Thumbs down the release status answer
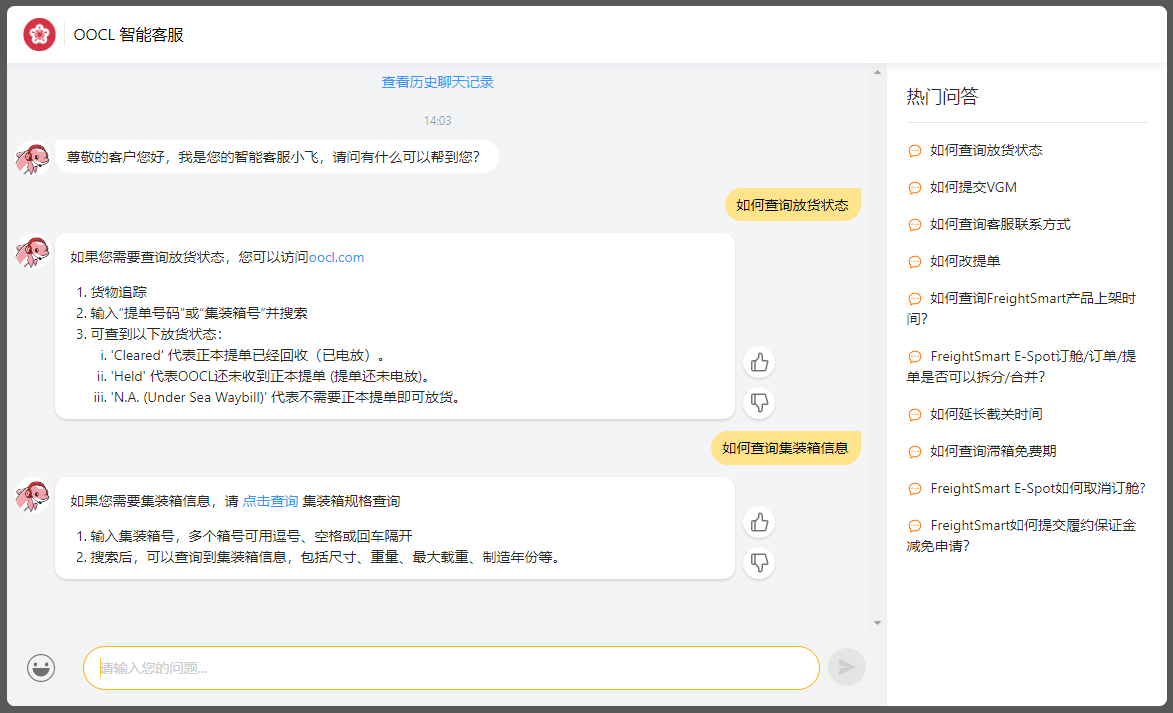The image size is (1173, 713). point(759,402)
